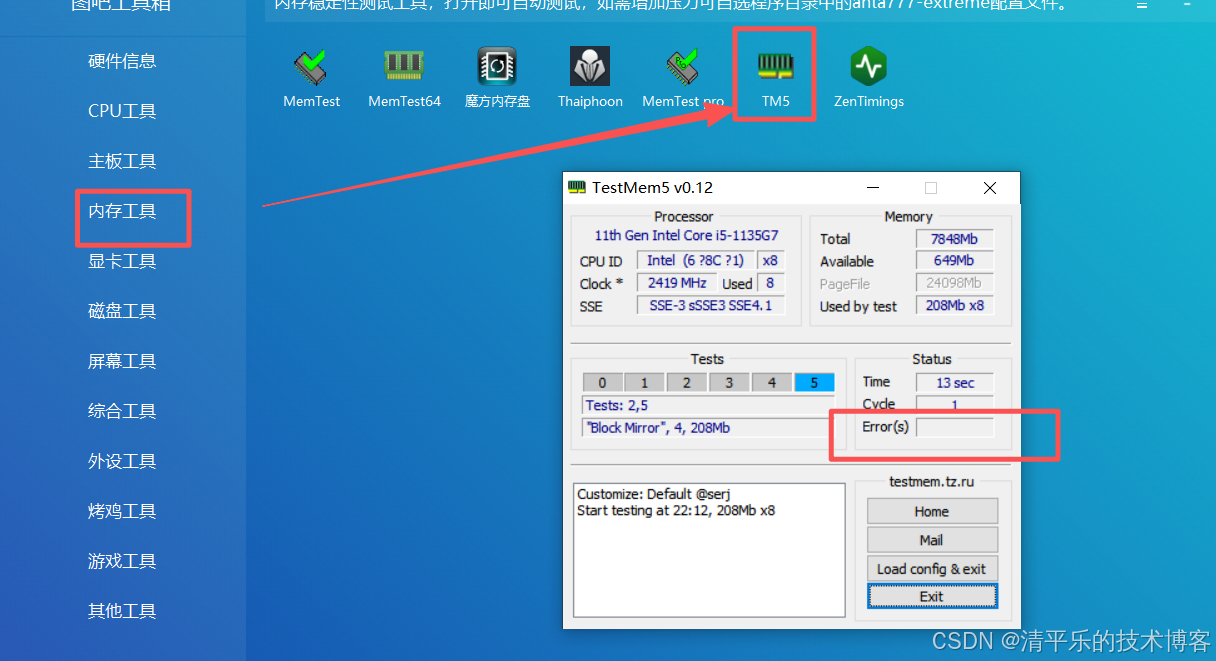Launch the Thaiphoon icon
The height and width of the screenshot is (661, 1216).
(590, 66)
